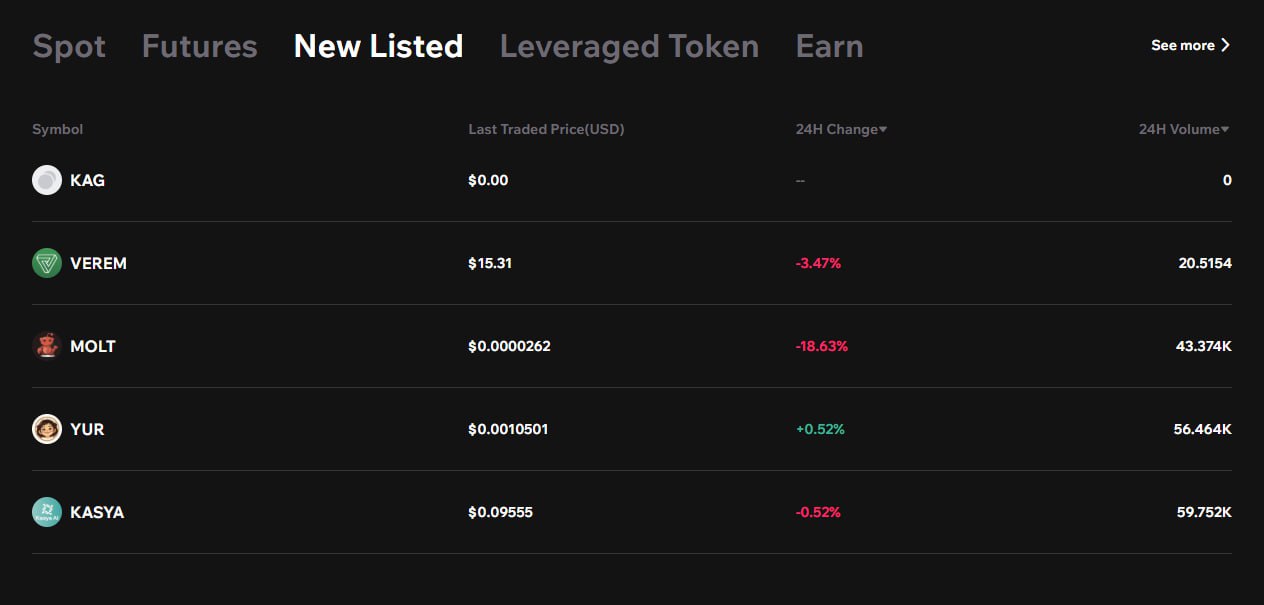Click the green VEREM token icon
The image size is (1264, 605).
pyautogui.click(x=47, y=263)
